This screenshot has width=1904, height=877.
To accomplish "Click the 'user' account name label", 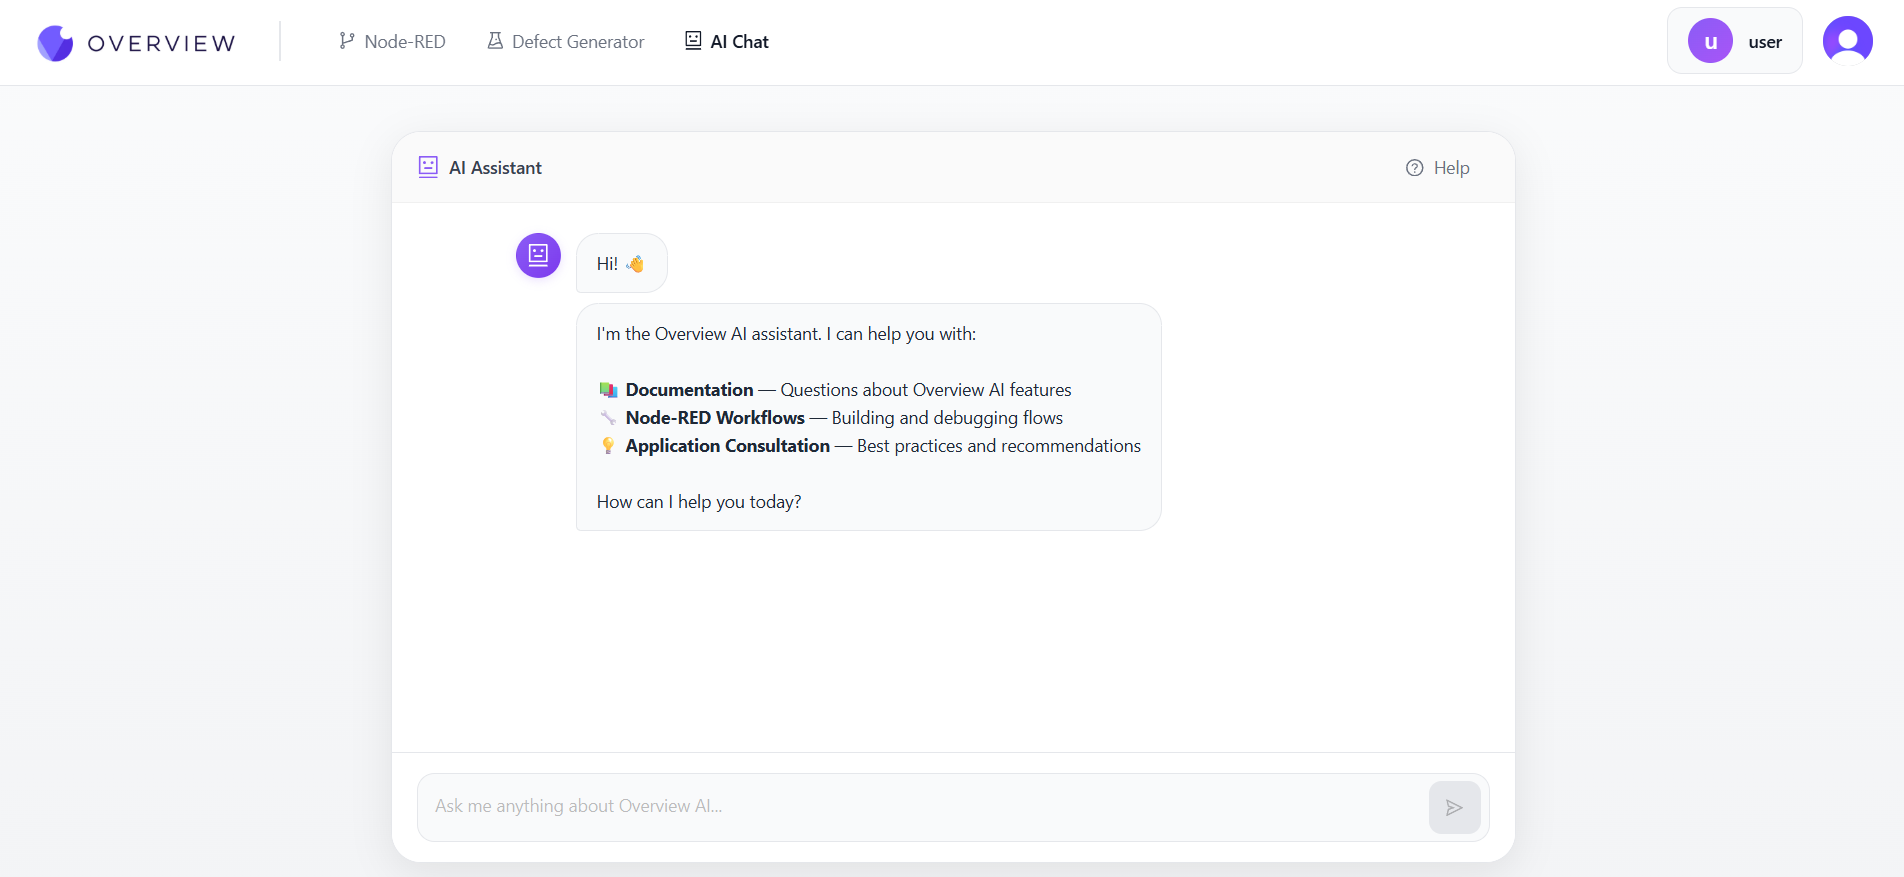I will 1765,42.
